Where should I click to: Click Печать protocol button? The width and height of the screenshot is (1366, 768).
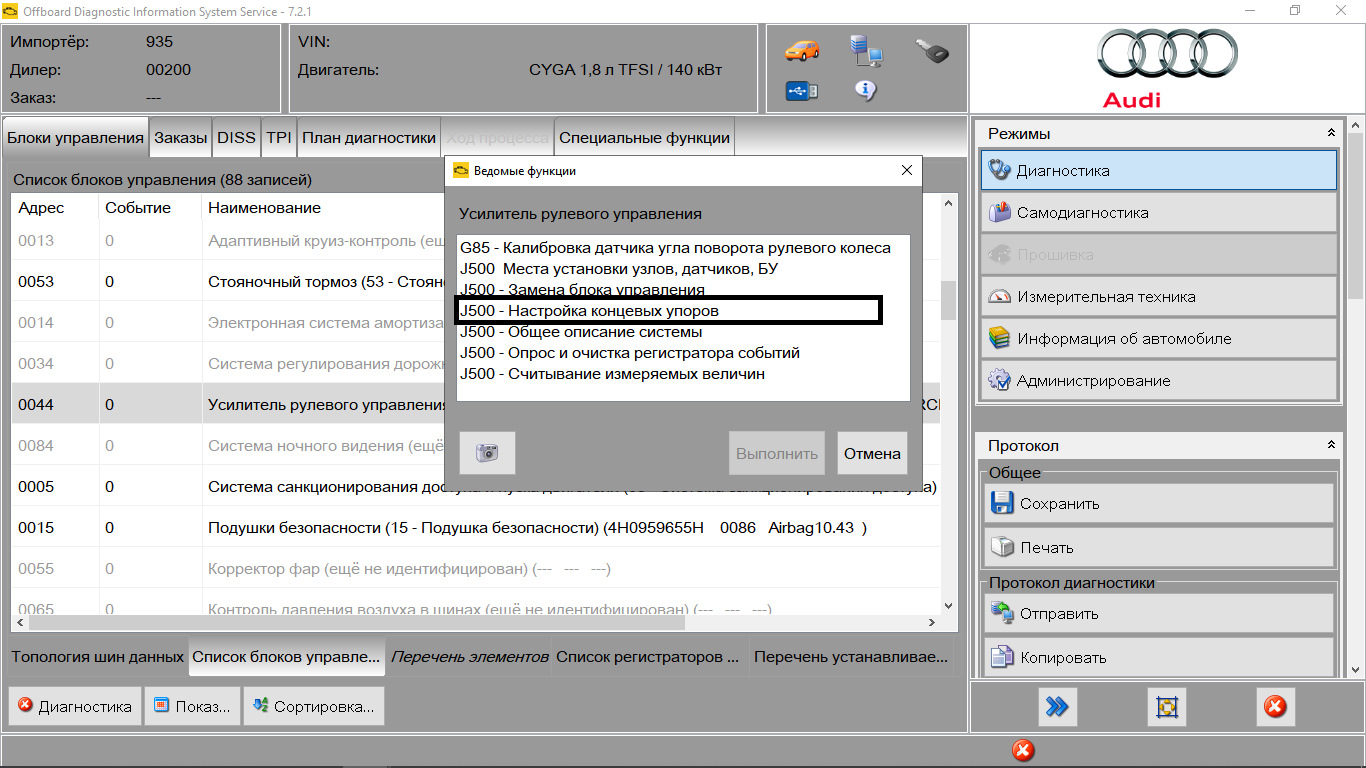(1159, 547)
